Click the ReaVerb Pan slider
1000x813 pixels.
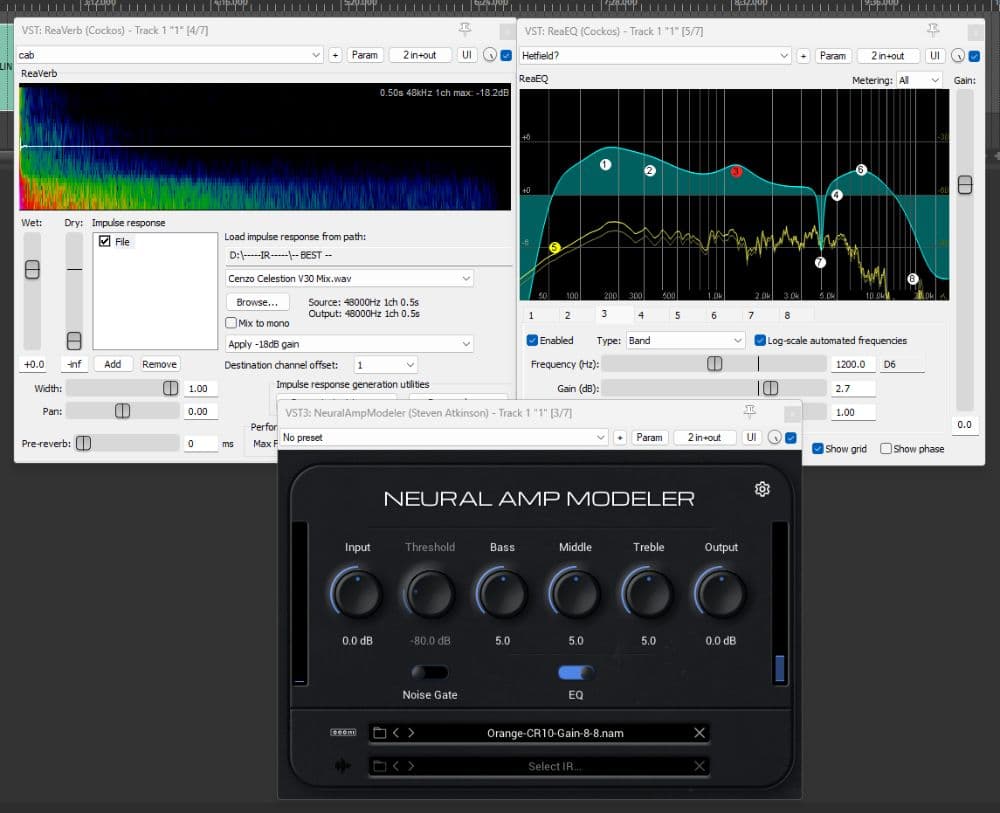point(122,411)
